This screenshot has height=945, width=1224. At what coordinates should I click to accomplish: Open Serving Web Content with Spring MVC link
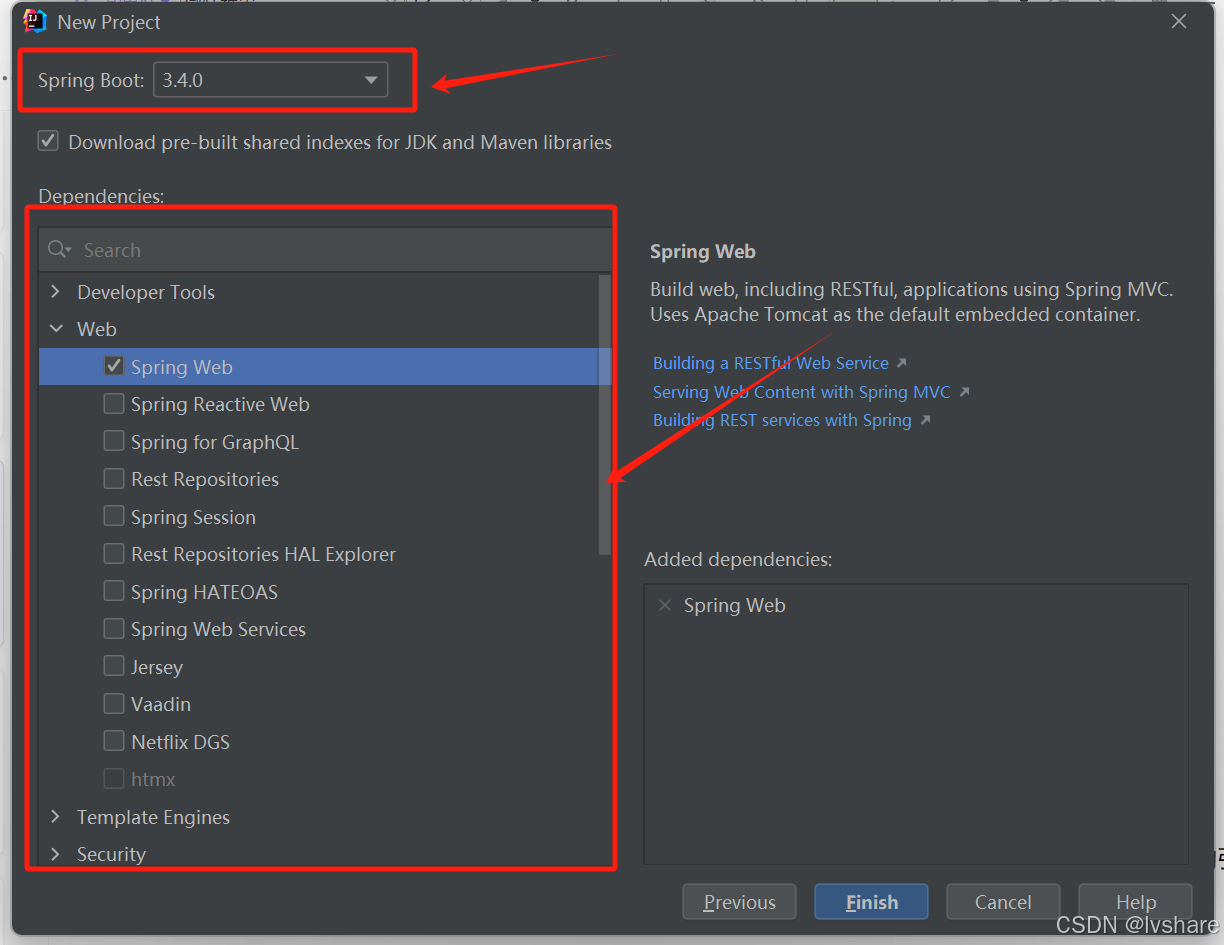(802, 392)
